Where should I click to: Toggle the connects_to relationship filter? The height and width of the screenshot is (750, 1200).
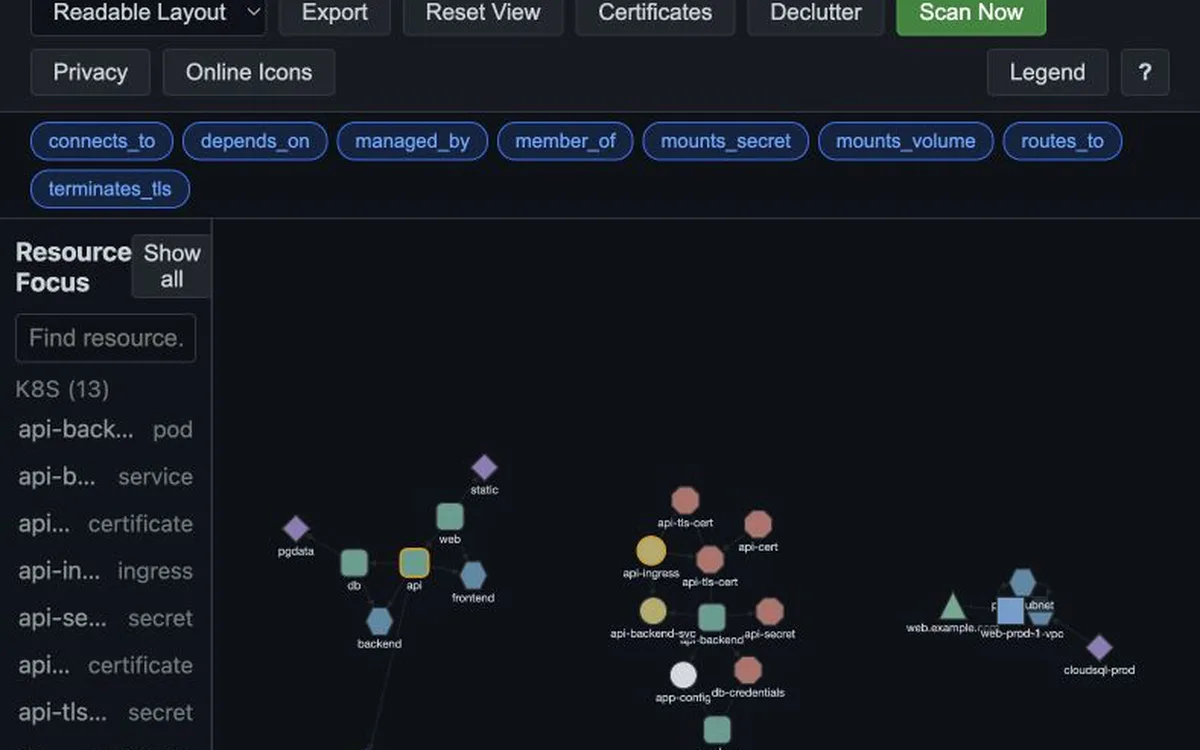(x=102, y=141)
